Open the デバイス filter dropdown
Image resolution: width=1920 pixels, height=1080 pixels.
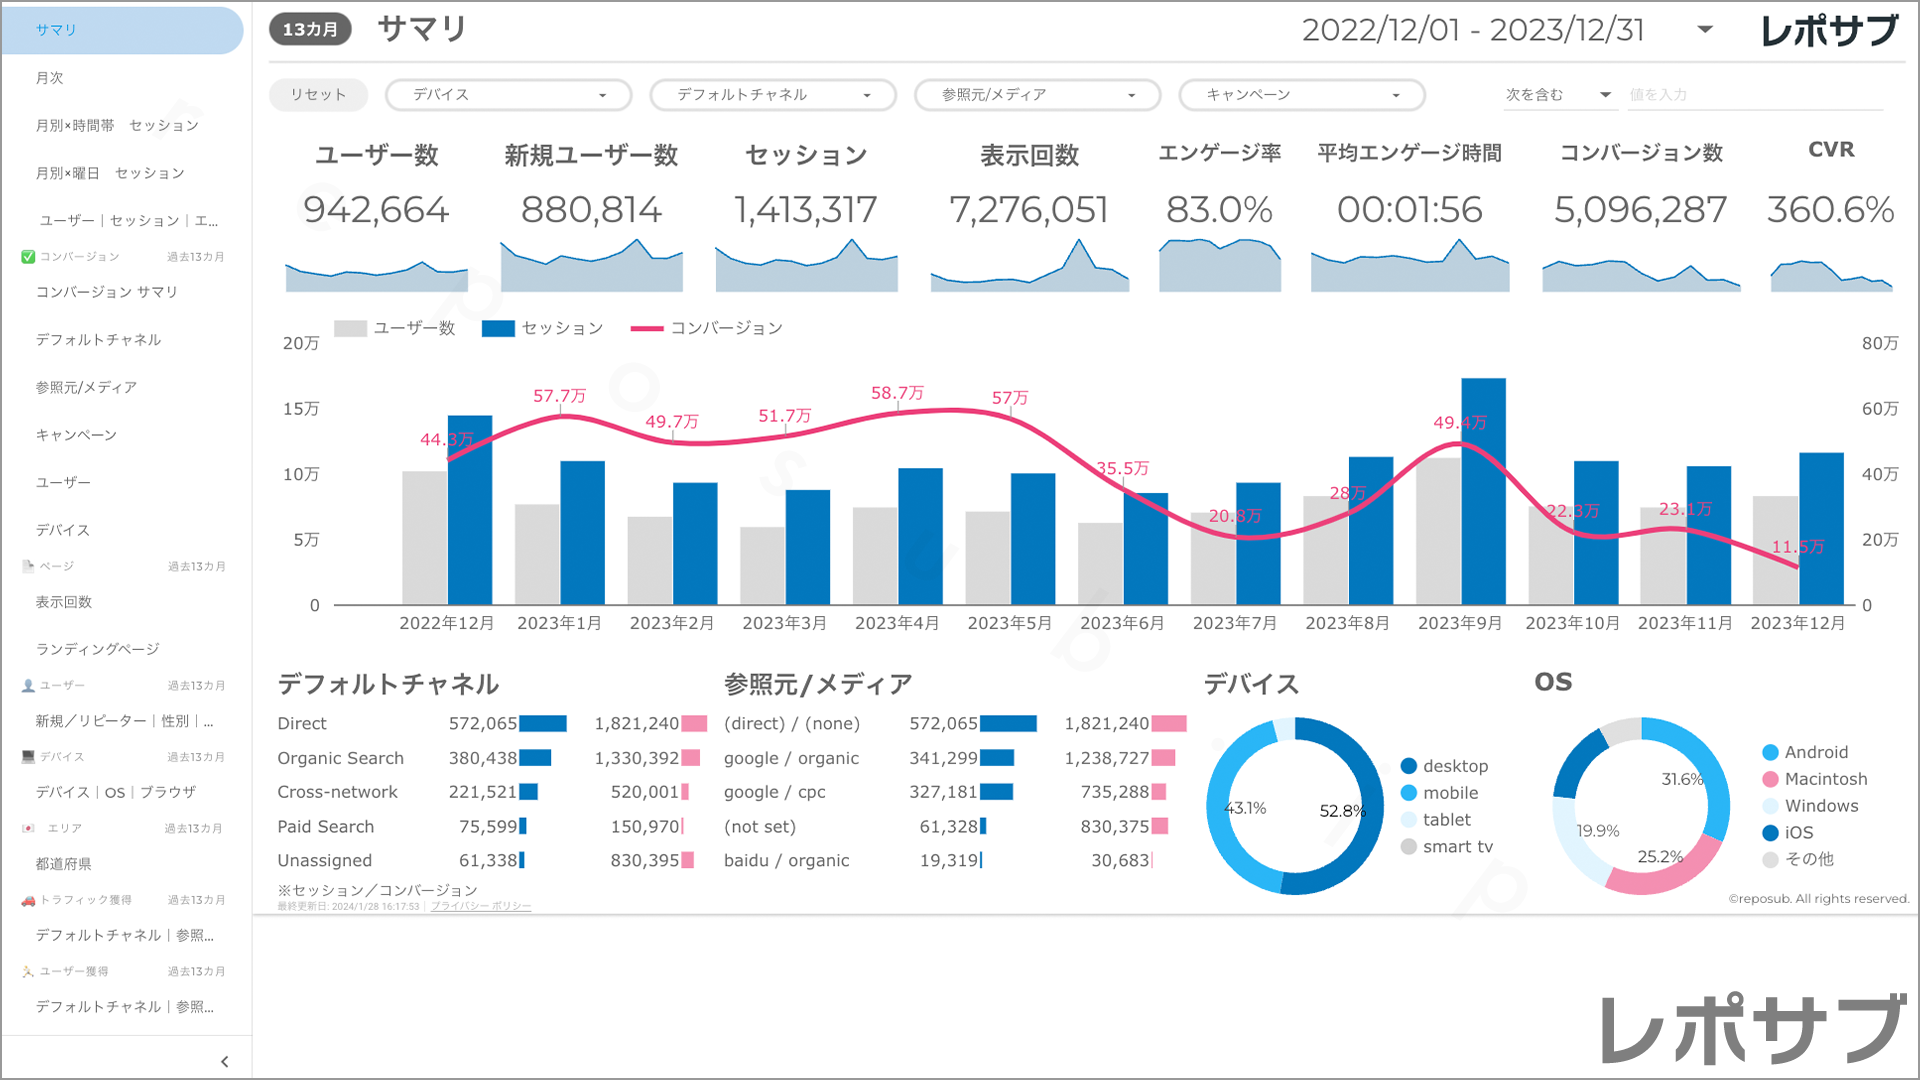pyautogui.click(x=508, y=95)
